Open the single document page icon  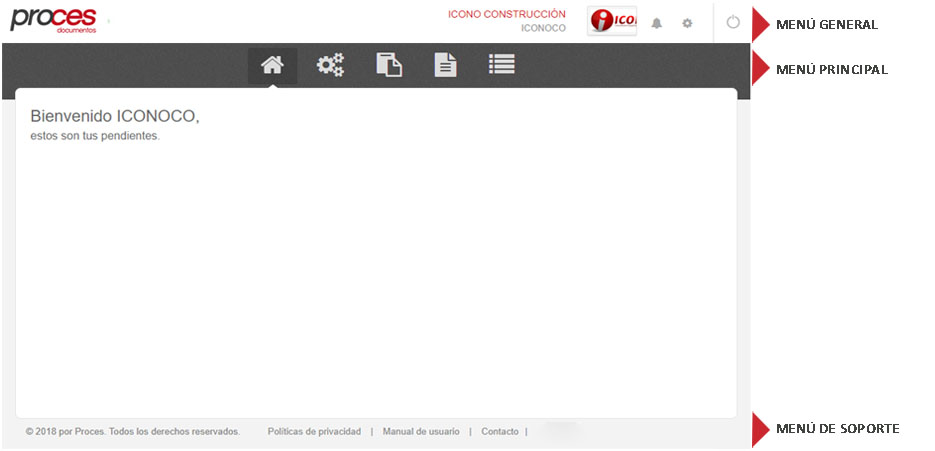(445, 65)
